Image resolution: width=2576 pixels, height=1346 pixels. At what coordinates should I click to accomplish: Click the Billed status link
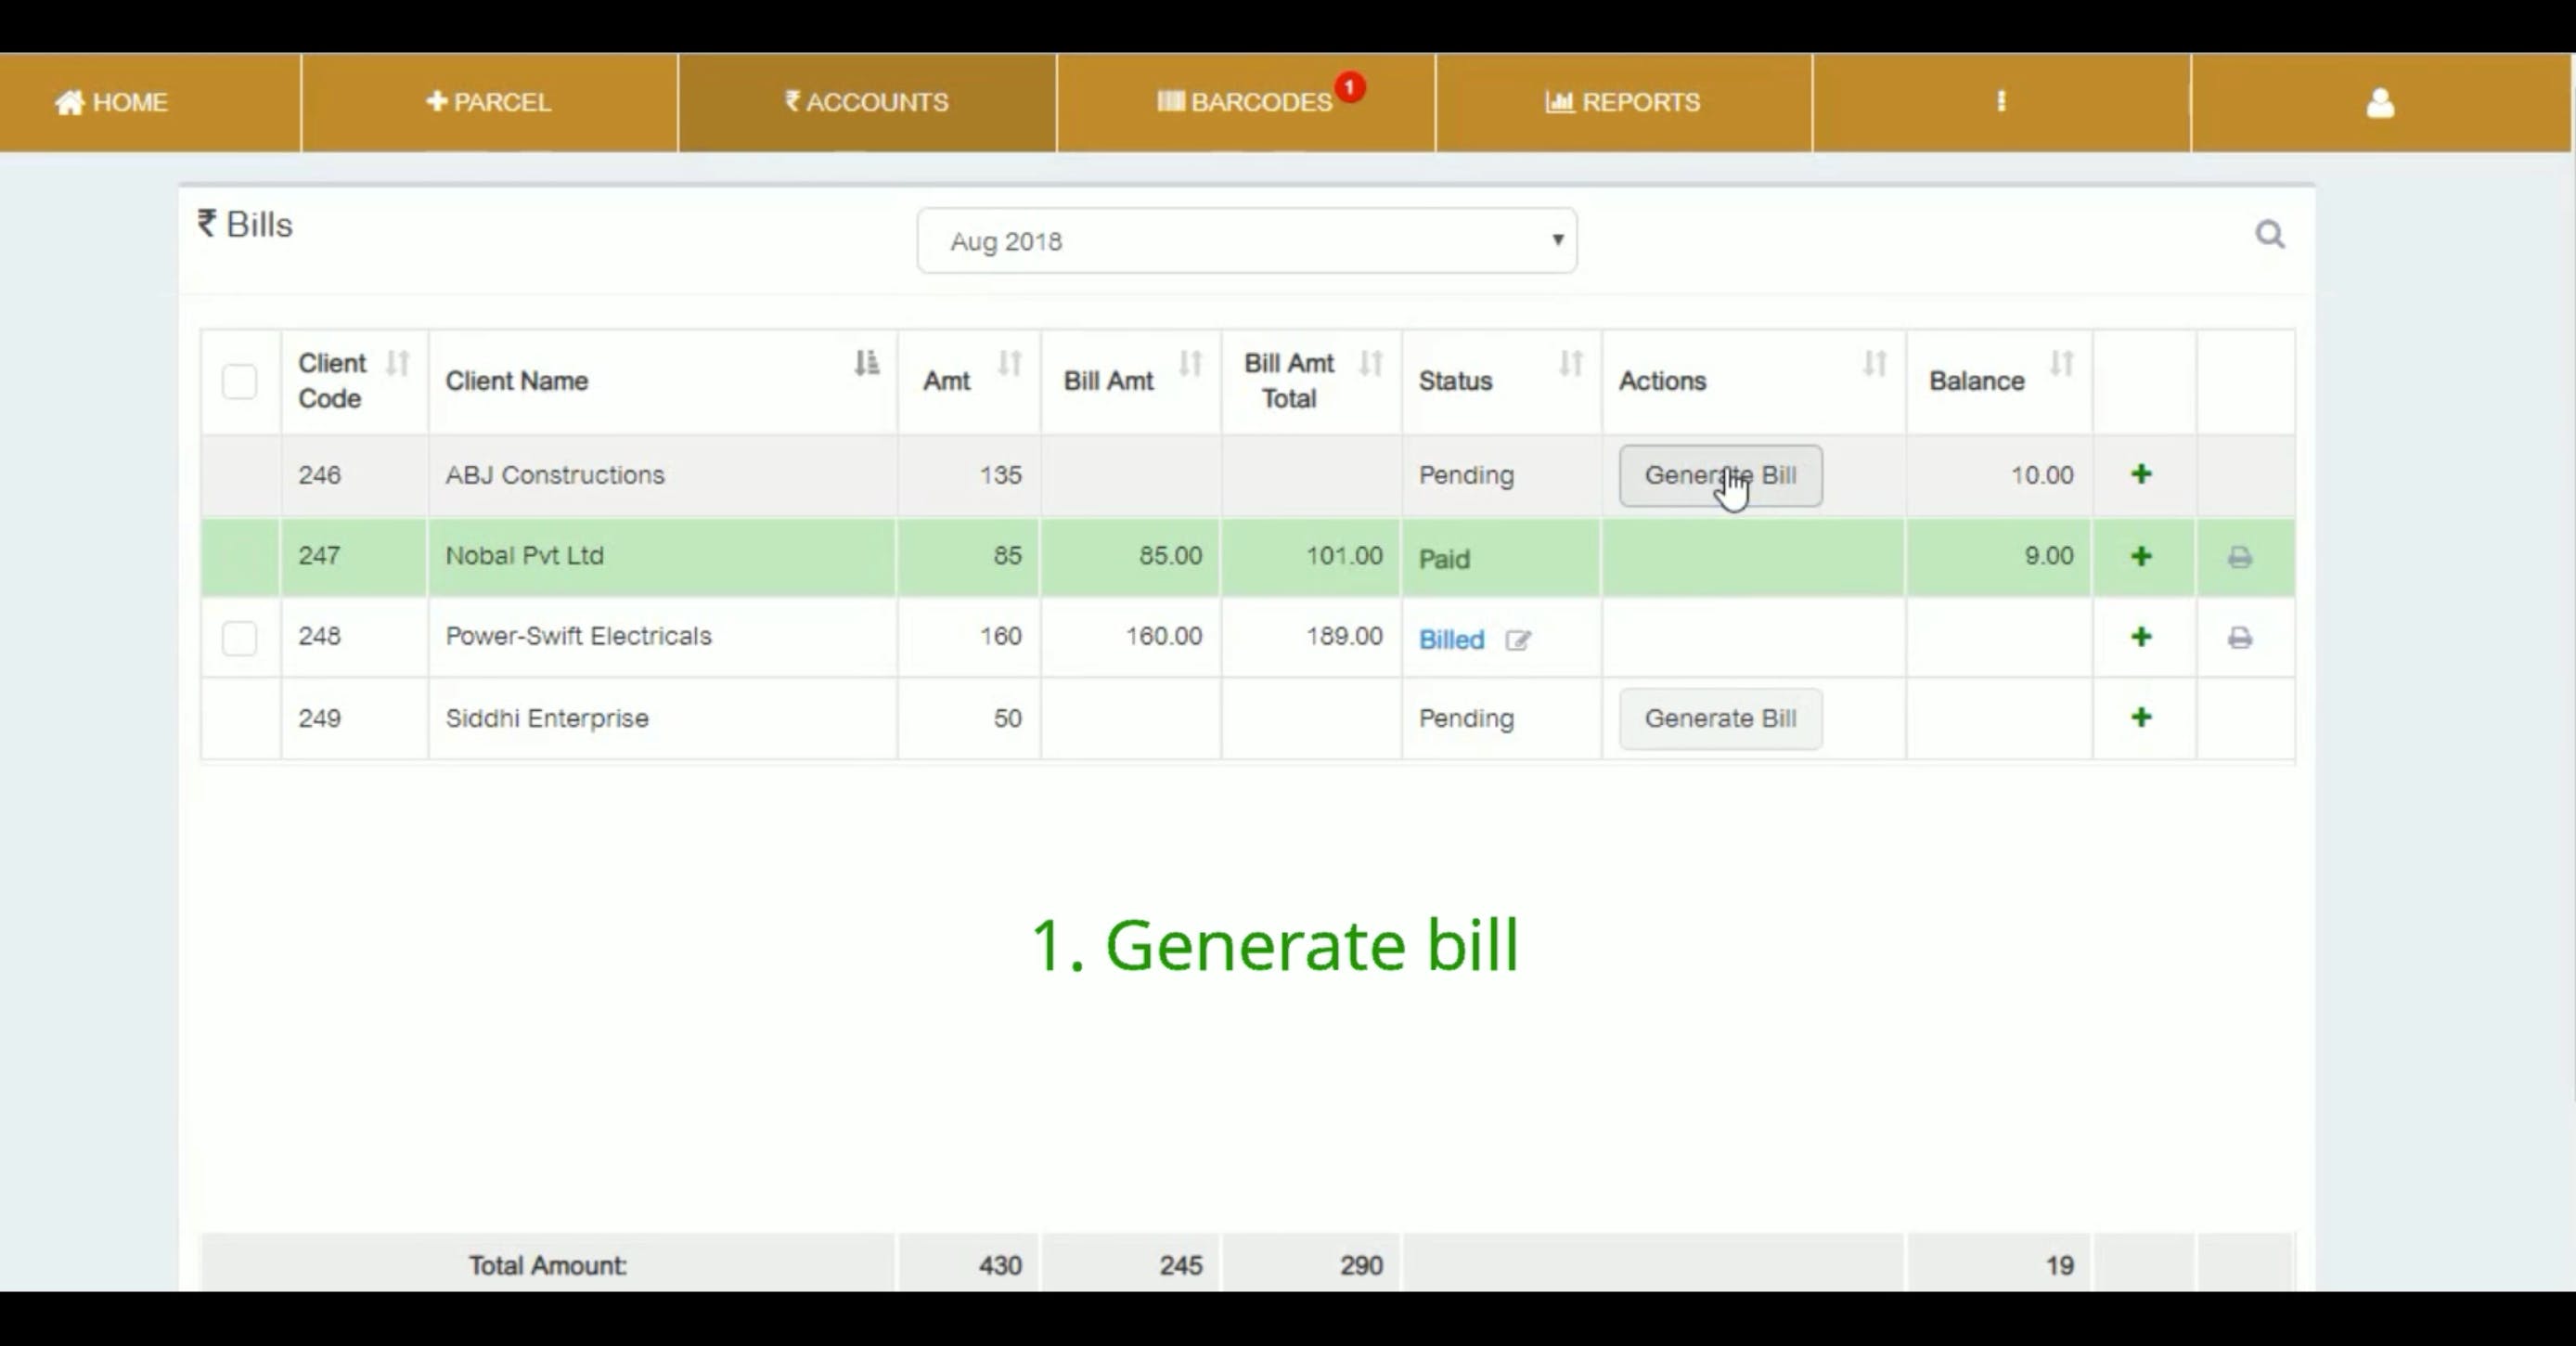coord(1451,640)
